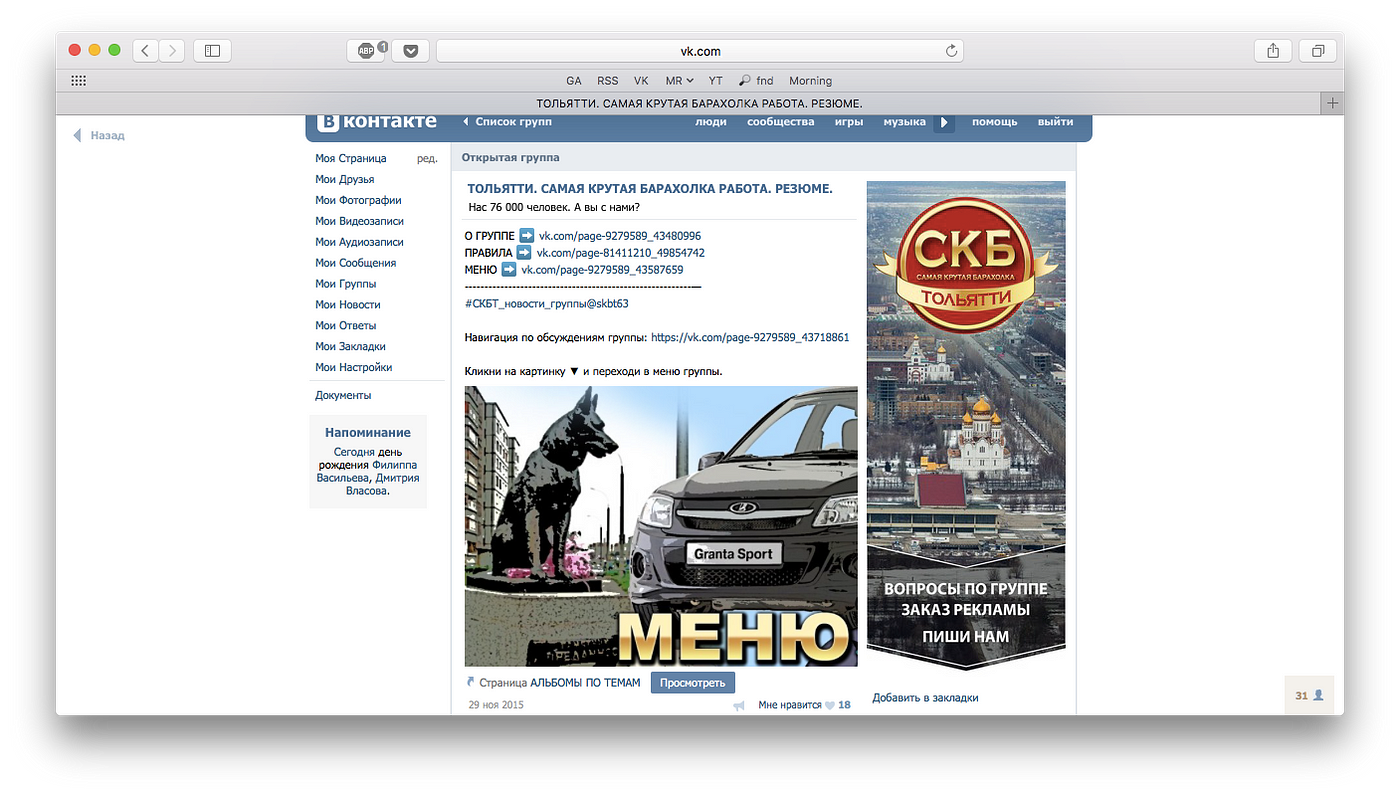This screenshot has width=1400, height=795.
Task: Open сообщества in VK header
Action: click(x=781, y=122)
